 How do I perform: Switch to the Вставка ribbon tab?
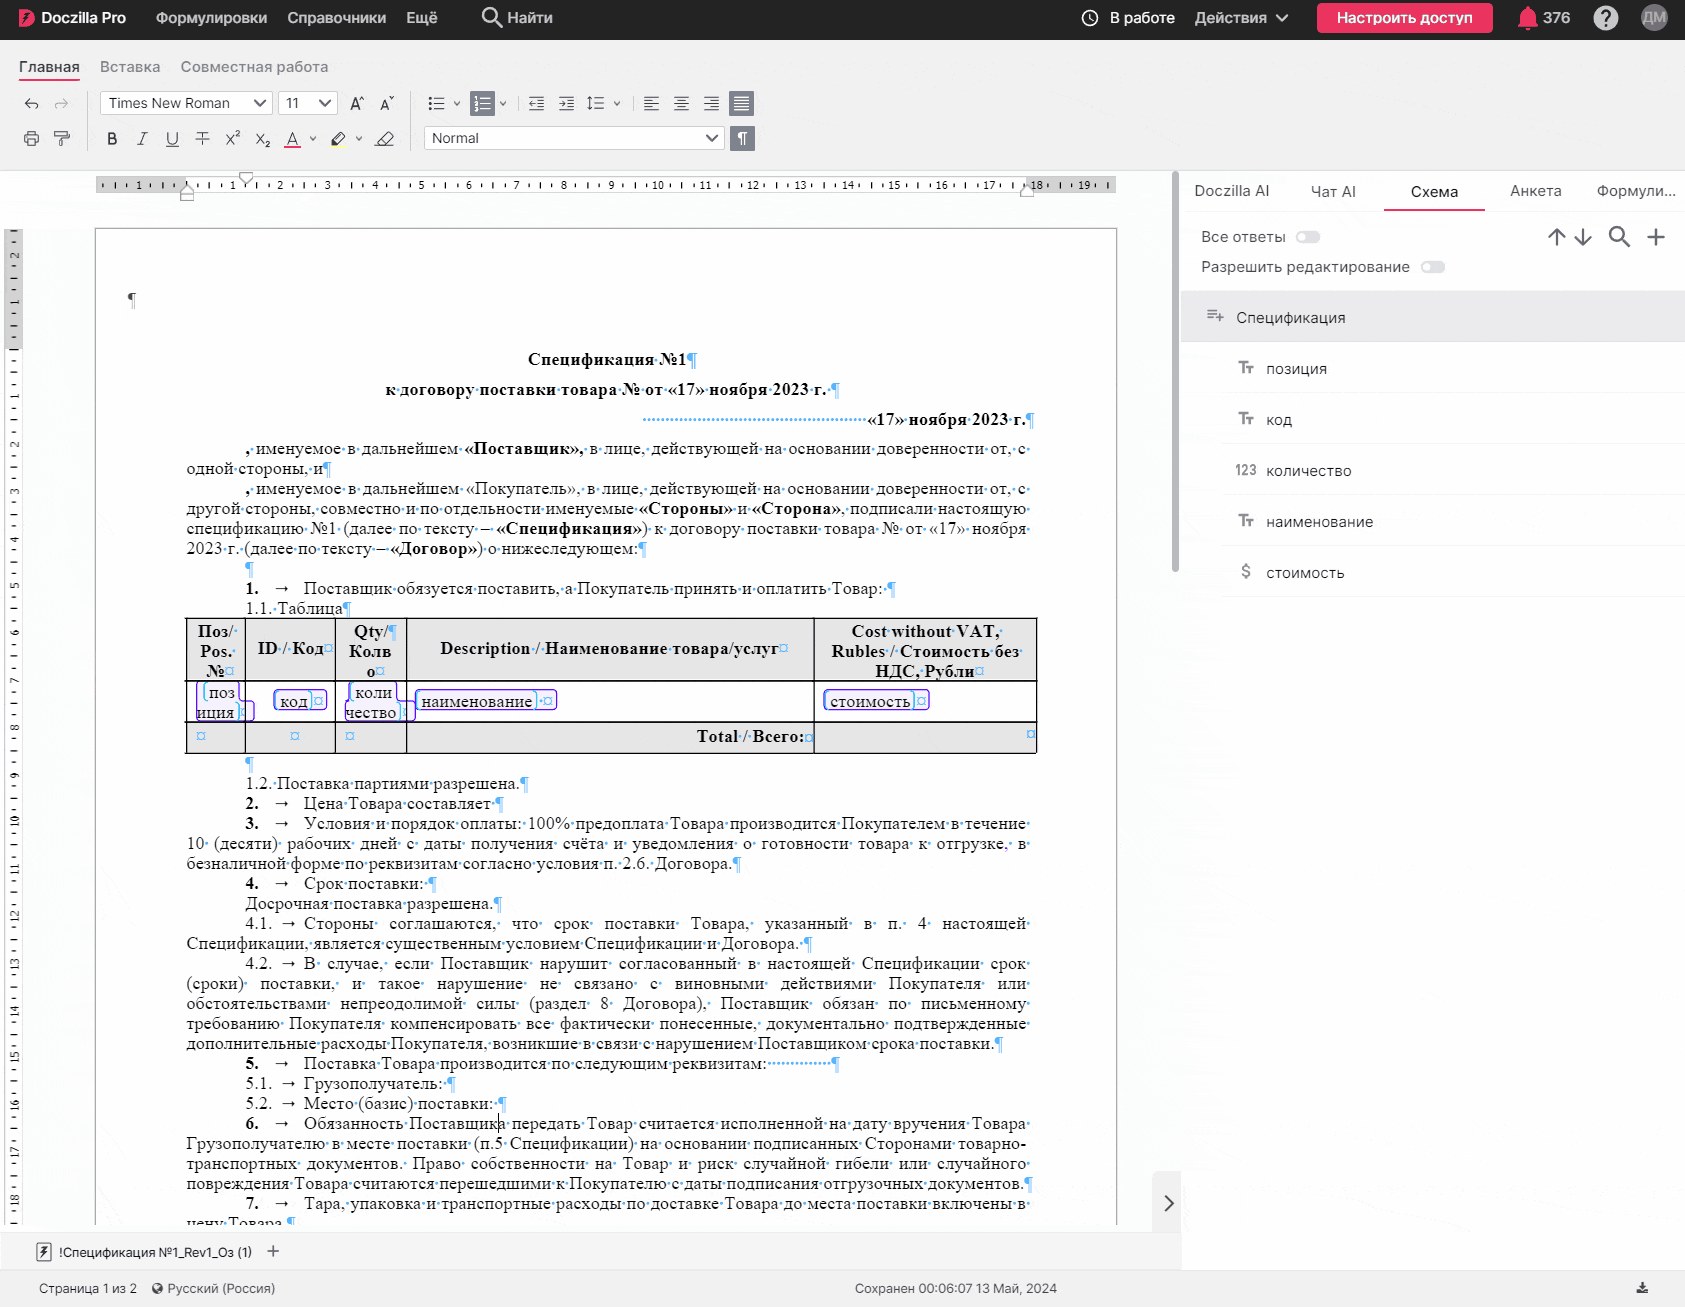pos(130,67)
